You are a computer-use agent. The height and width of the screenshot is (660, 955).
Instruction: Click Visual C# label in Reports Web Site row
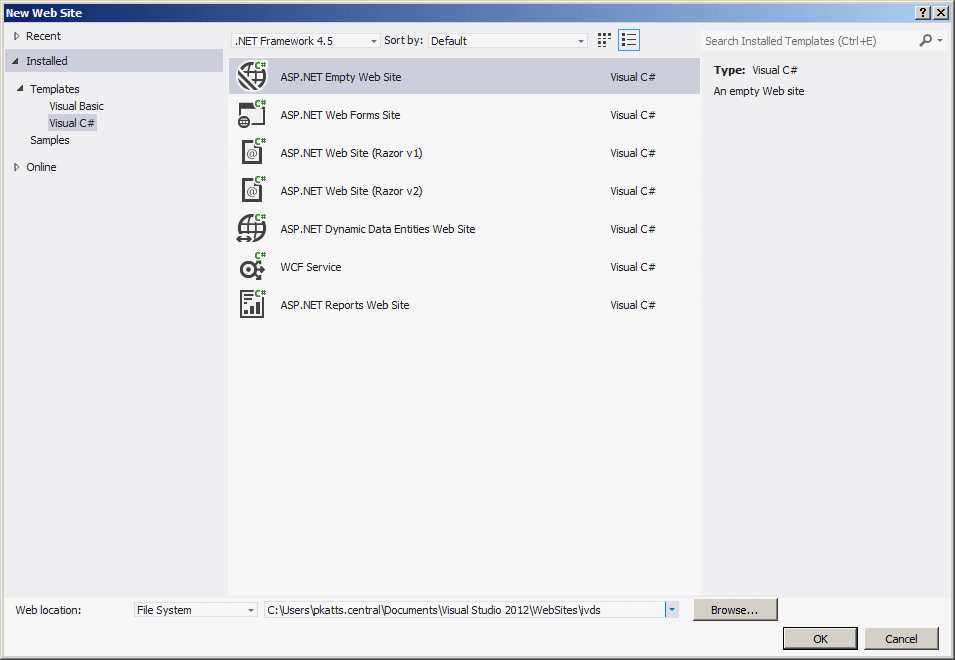click(633, 305)
